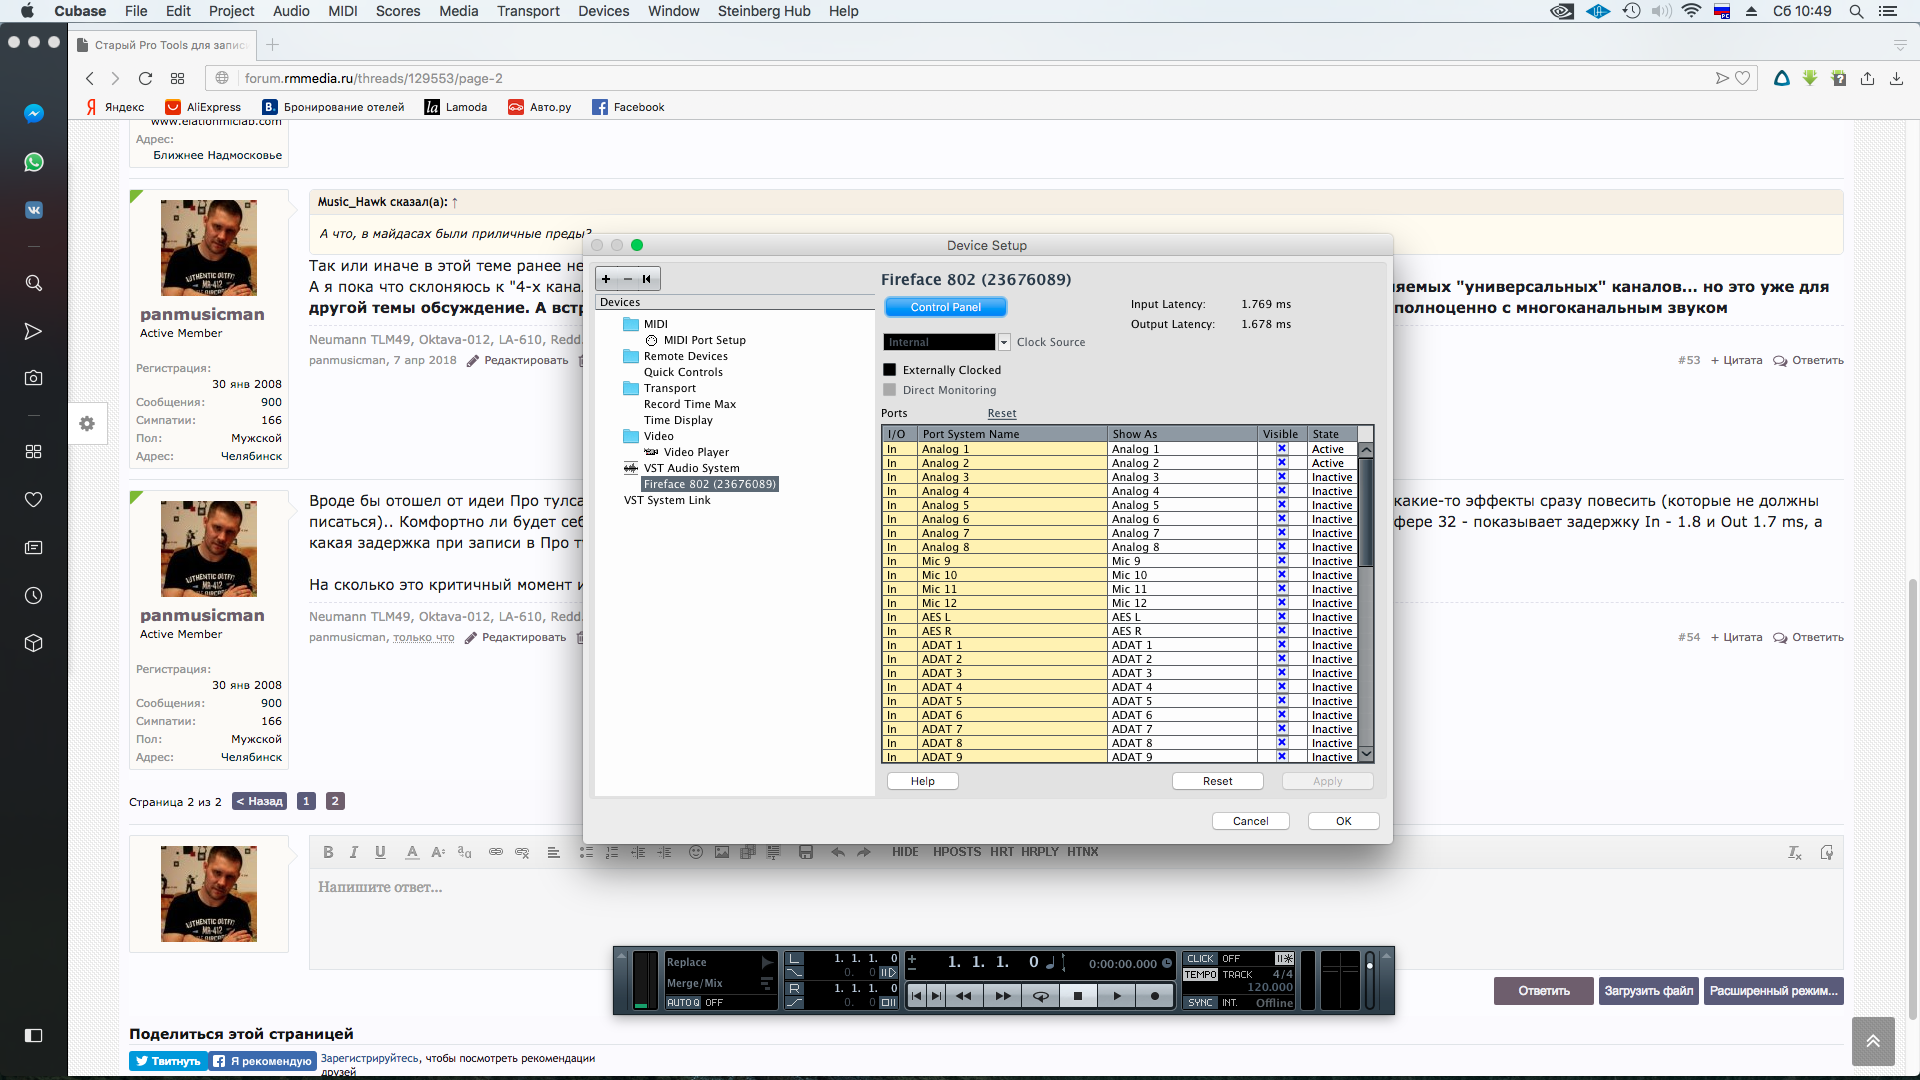Click the Record button in transport
The image size is (1920, 1080).
point(1155,996)
